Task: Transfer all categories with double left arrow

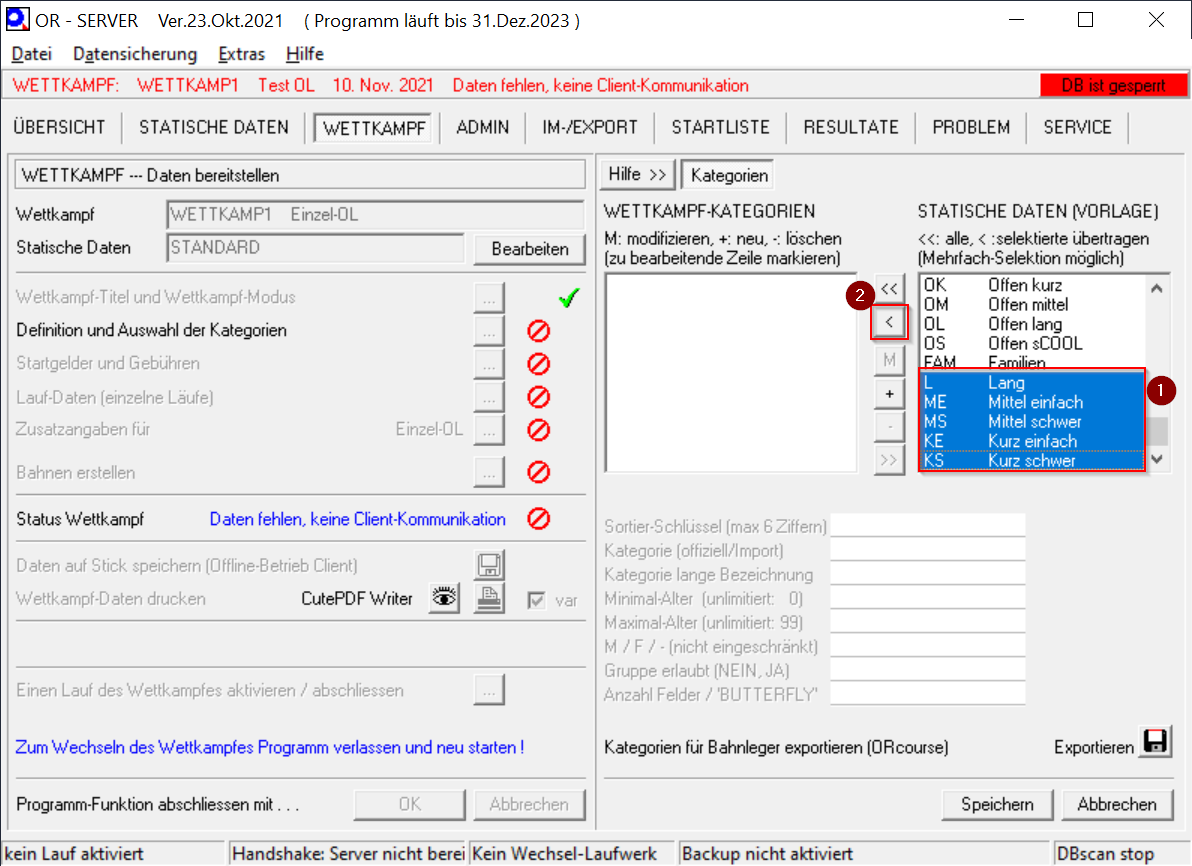Action: point(889,288)
